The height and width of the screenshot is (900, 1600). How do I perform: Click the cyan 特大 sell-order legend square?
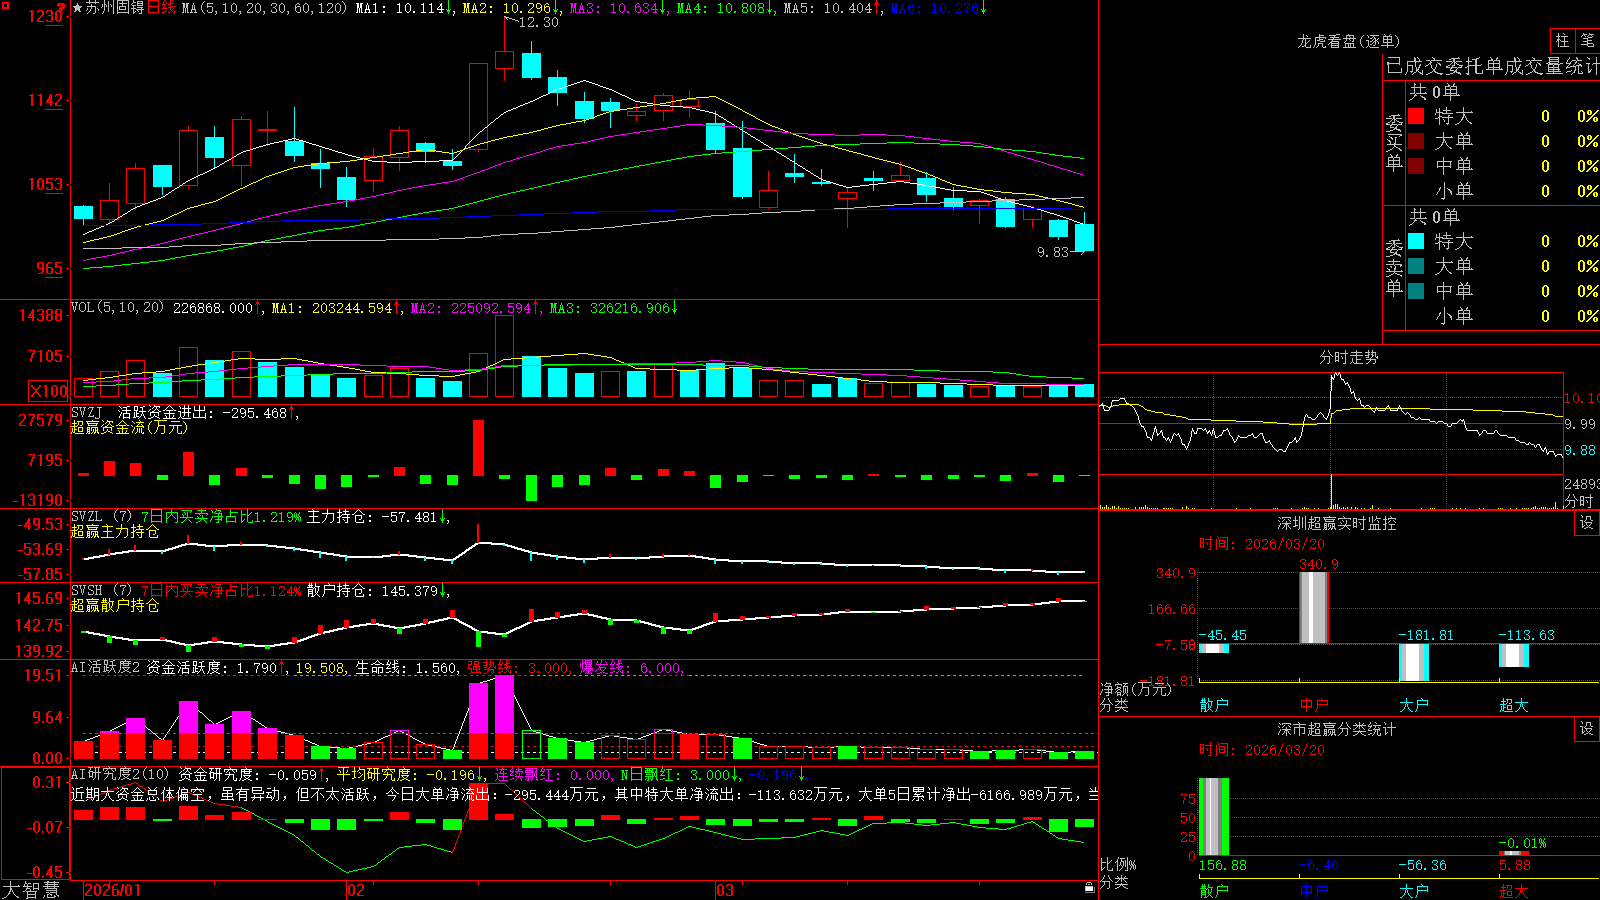[1416, 241]
